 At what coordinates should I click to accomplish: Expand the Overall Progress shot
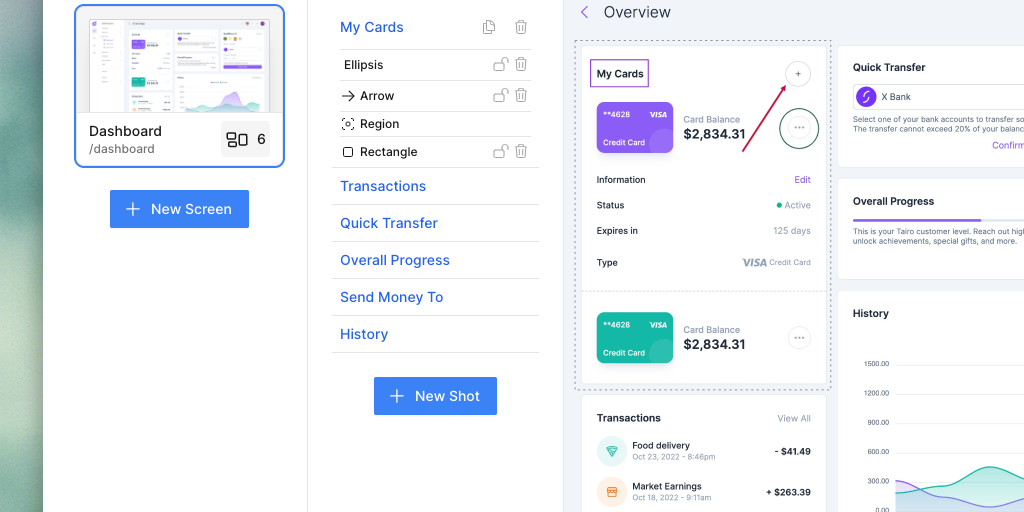coord(395,260)
